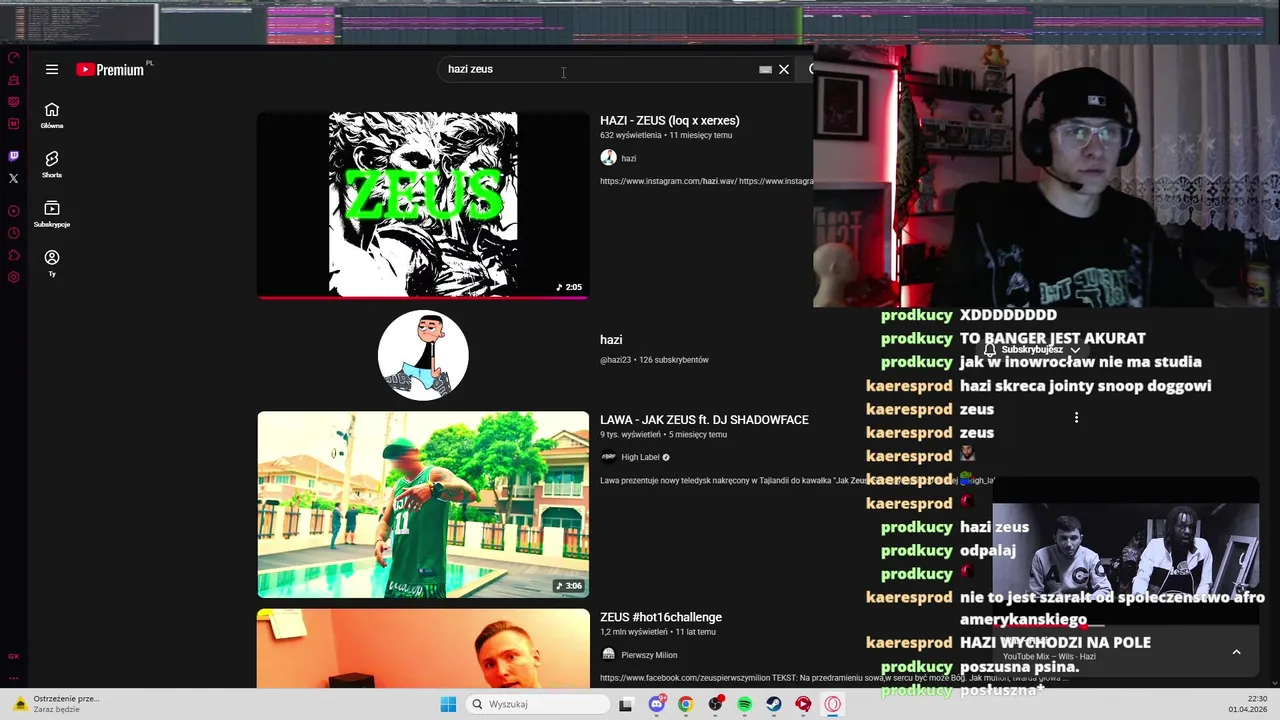Screen dimensions: 1280x720
Task: Open the channel result named 'hazi'
Action: pyautogui.click(x=611, y=340)
